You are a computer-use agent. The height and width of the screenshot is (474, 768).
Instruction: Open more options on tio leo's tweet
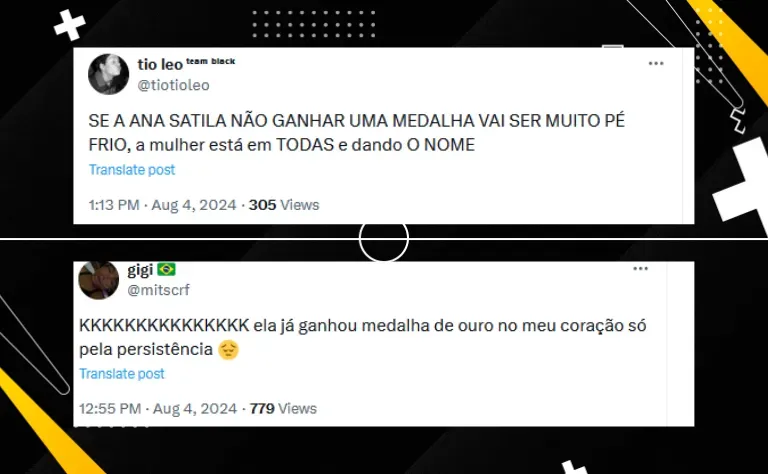[x=656, y=64]
